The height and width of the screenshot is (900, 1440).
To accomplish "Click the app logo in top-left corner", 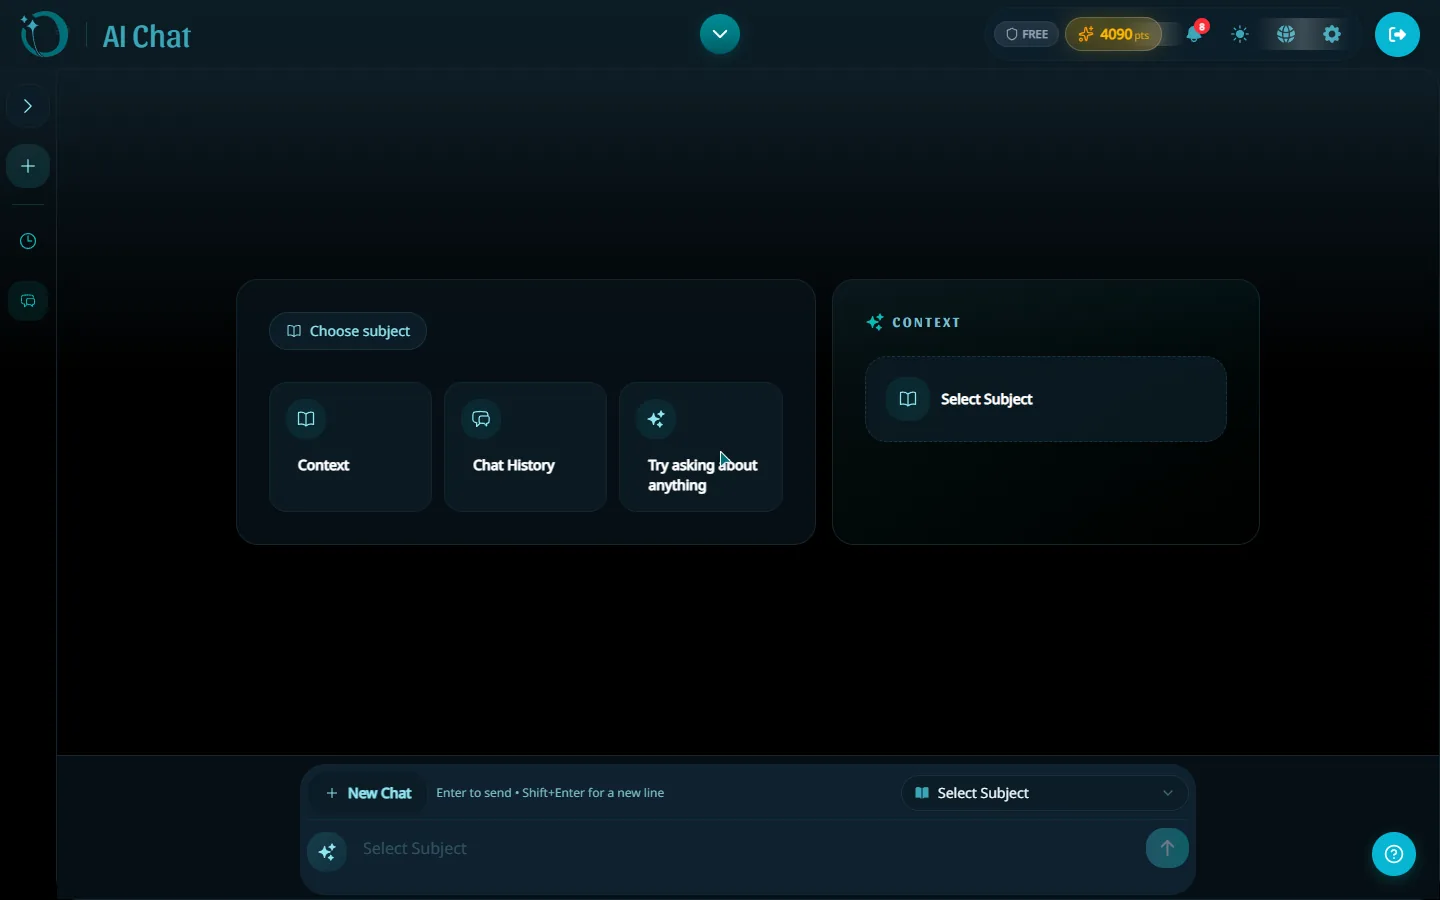I will coord(44,35).
